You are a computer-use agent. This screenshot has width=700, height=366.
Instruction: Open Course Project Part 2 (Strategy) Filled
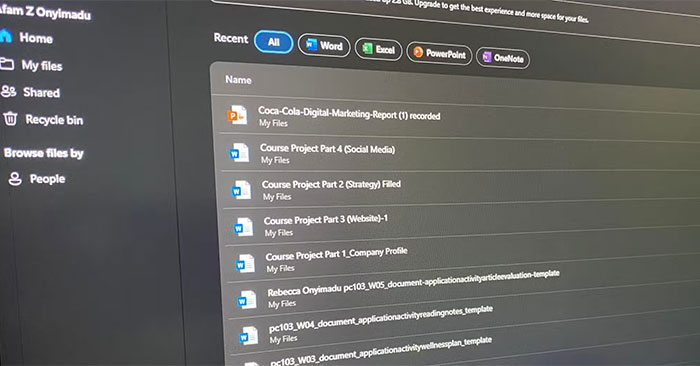331,184
